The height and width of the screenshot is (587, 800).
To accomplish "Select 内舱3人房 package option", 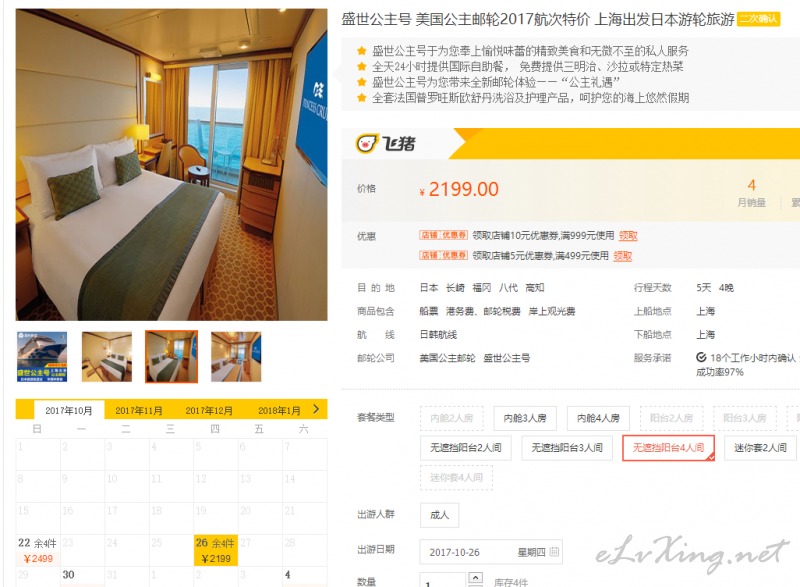I will tap(525, 418).
